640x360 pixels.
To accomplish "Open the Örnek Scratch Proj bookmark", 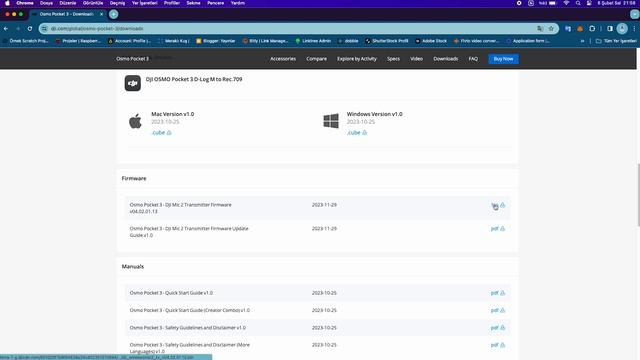I will (25, 41).
